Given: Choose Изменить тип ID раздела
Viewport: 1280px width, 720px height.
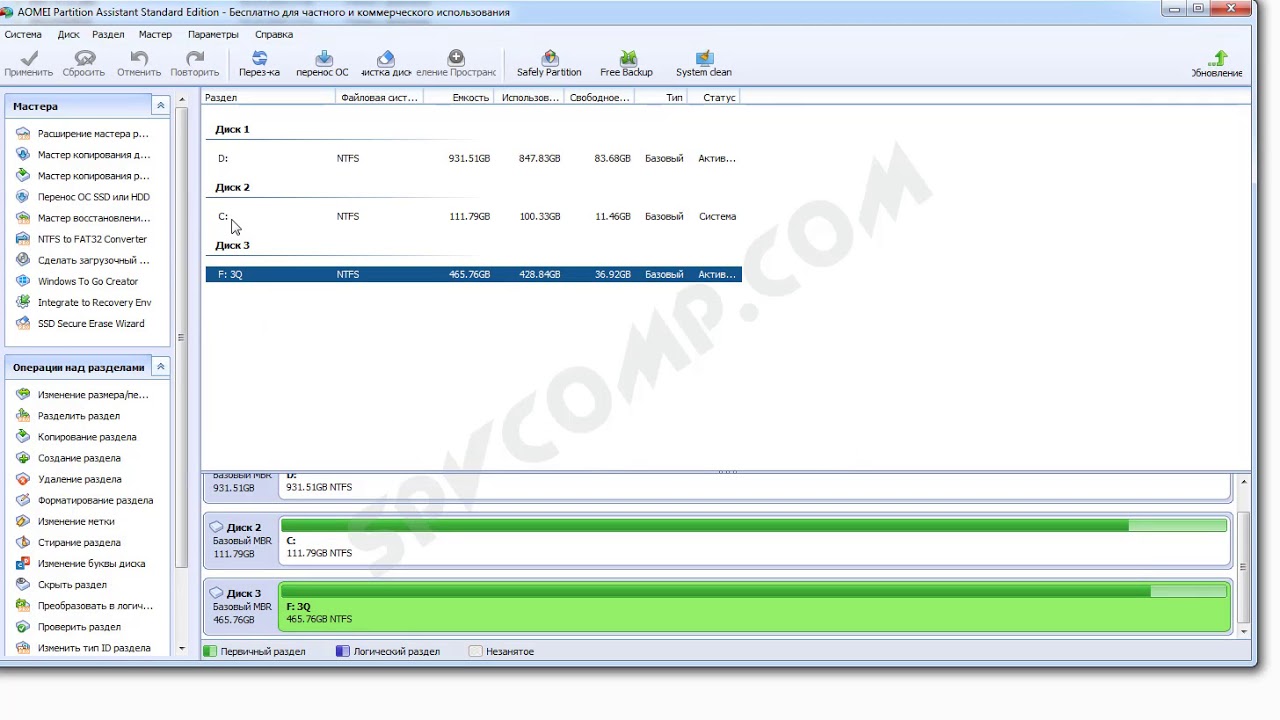Looking at the screenshot, I should coord(83,648).
